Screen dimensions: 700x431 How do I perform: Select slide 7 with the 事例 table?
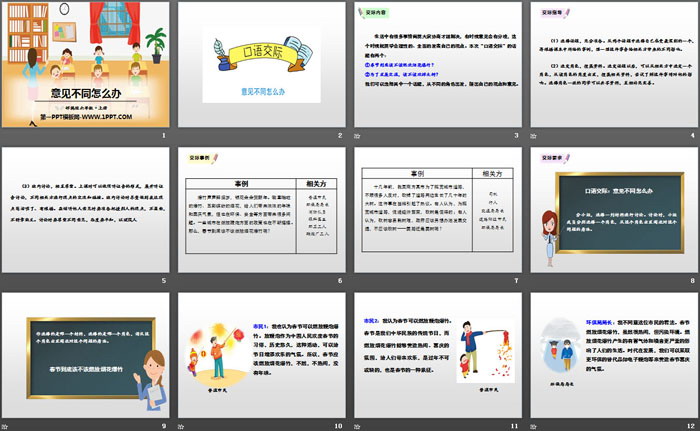[x=438, y=210]
